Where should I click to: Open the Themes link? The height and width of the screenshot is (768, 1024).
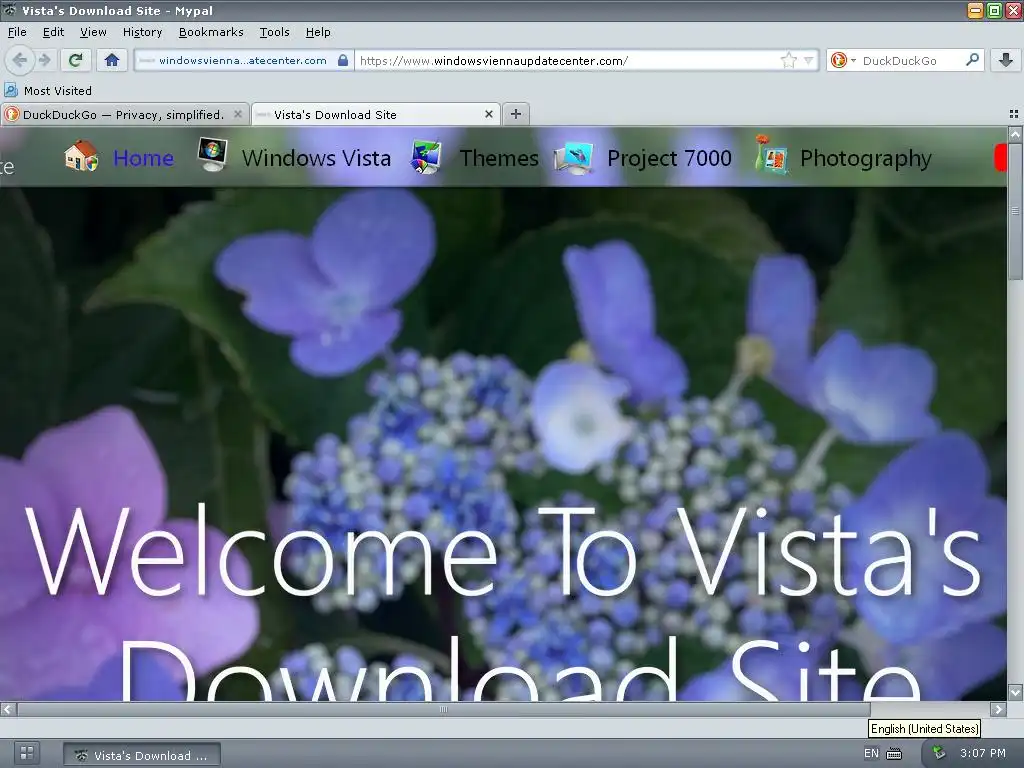pyautogui.click(x=500, y=158)
